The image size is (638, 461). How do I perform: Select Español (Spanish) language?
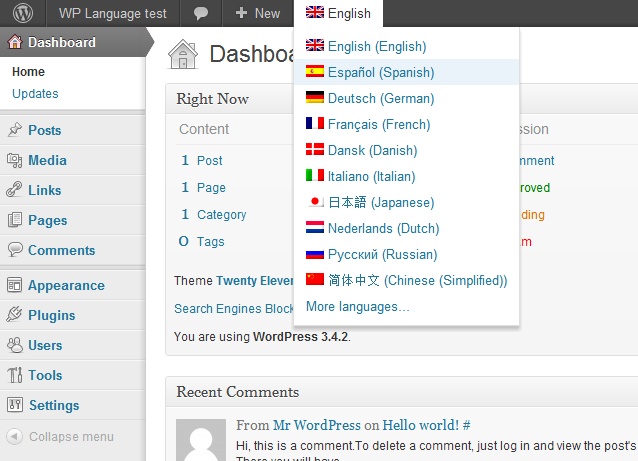[x=406, y=72]
